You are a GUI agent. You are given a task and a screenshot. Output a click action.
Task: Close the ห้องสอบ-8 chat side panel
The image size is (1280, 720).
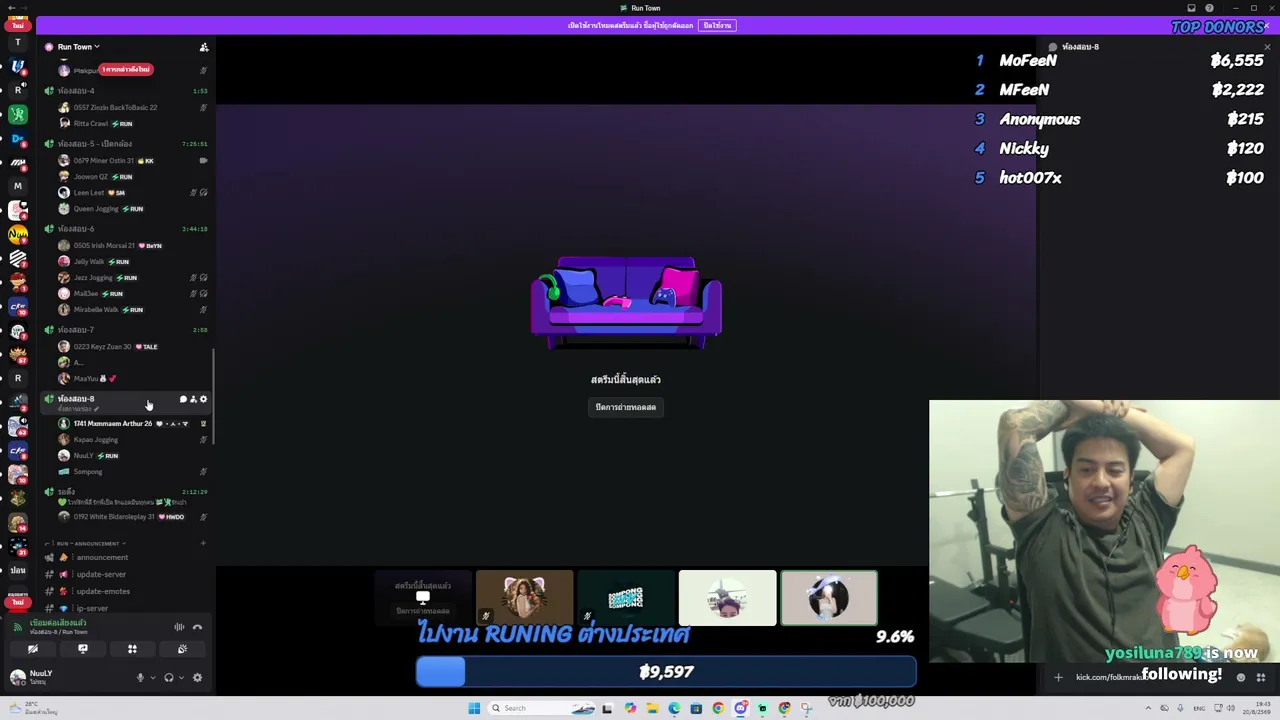[1267, 47]
